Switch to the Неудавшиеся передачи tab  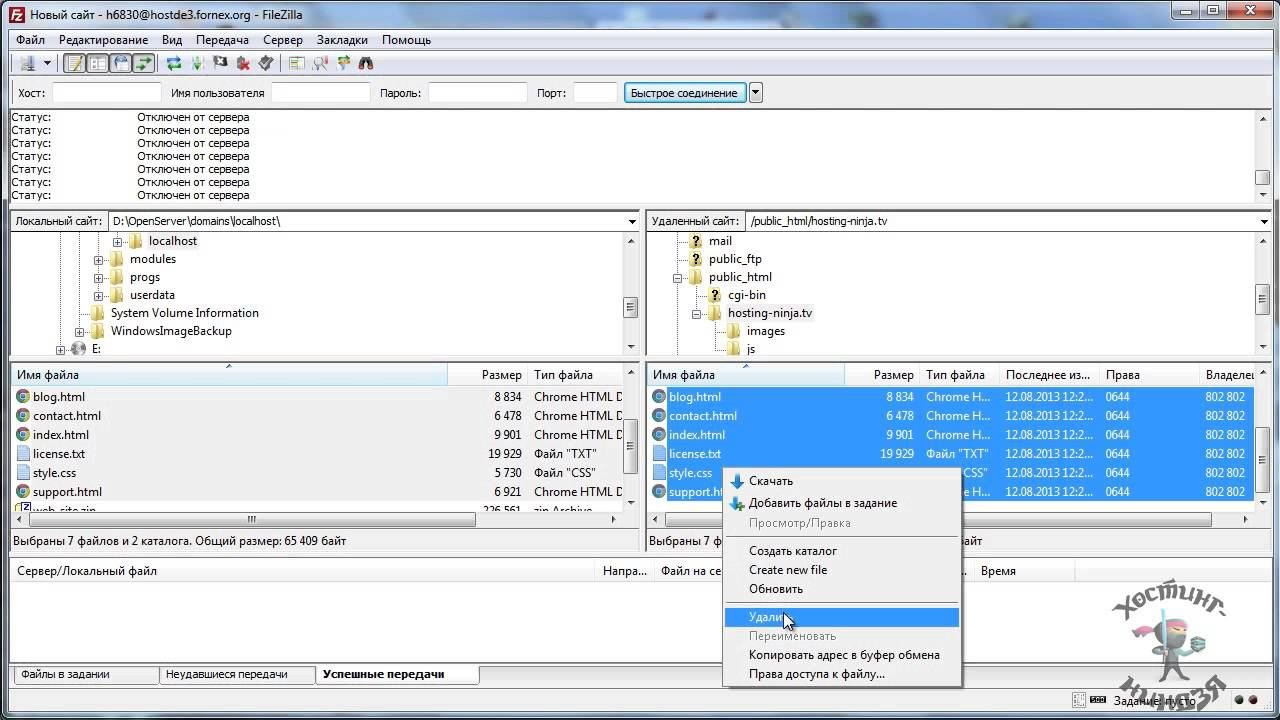(x=226, y=674)
